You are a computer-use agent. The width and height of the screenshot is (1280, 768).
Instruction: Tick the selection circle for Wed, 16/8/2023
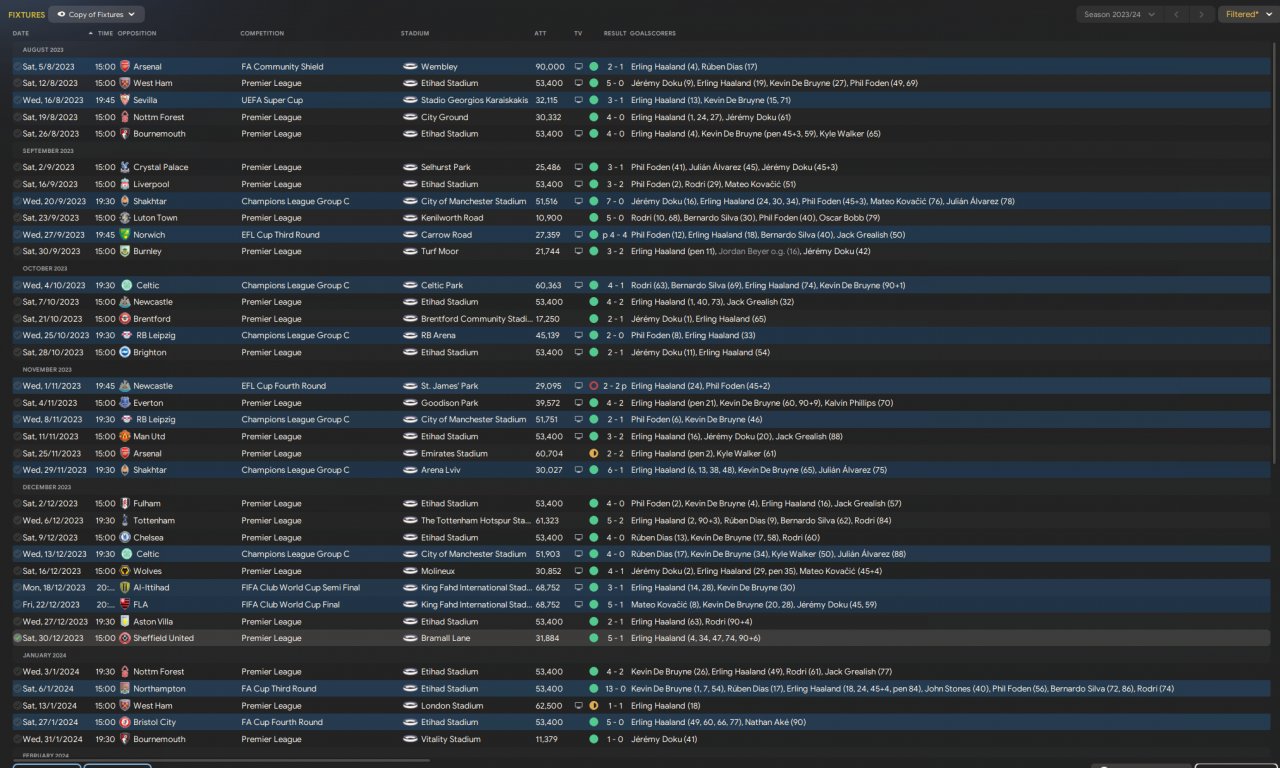[17, 100]
